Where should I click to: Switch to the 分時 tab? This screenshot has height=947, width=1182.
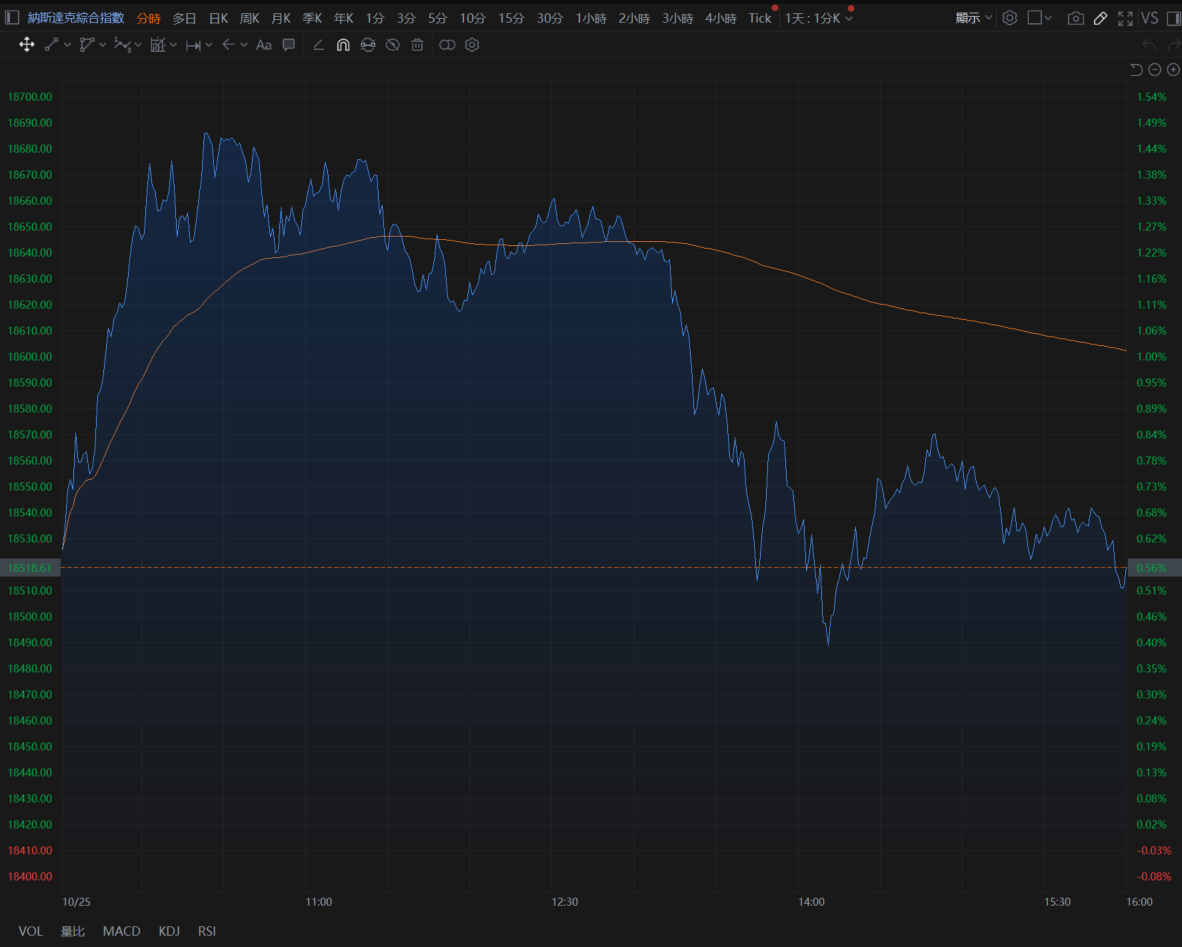tap(149, 18)
